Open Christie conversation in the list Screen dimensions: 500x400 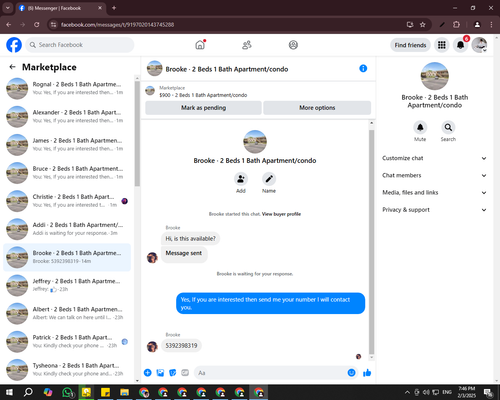tap(67, 201)
